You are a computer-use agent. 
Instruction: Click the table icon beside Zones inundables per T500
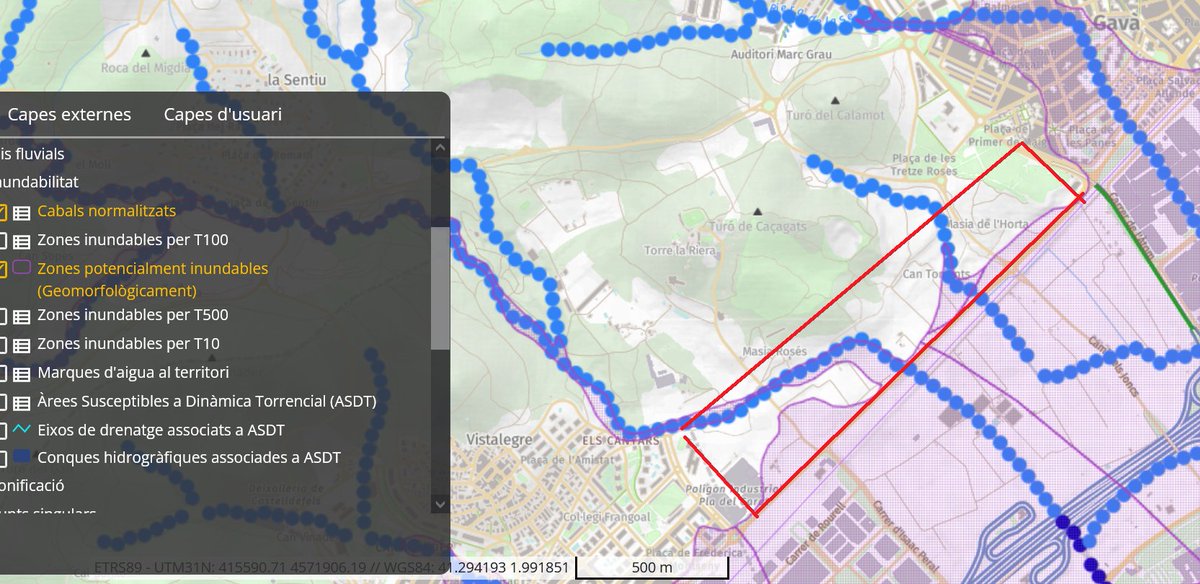pyautogui.click(x=21, y=316)
